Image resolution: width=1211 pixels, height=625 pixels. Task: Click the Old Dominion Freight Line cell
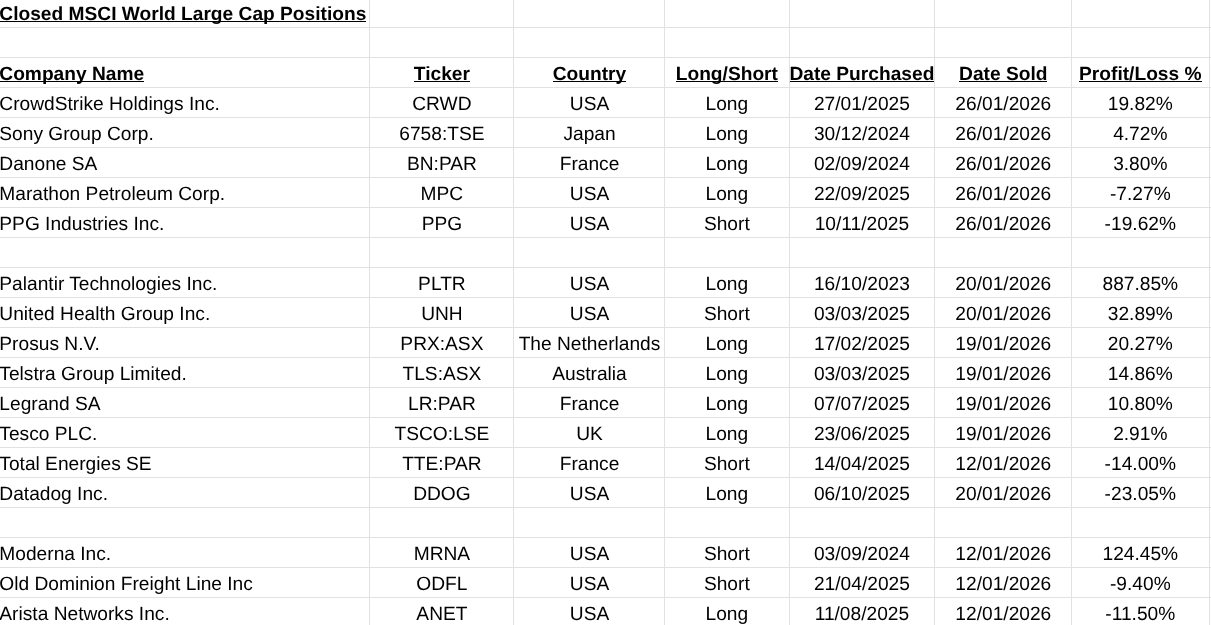point(126,584)
